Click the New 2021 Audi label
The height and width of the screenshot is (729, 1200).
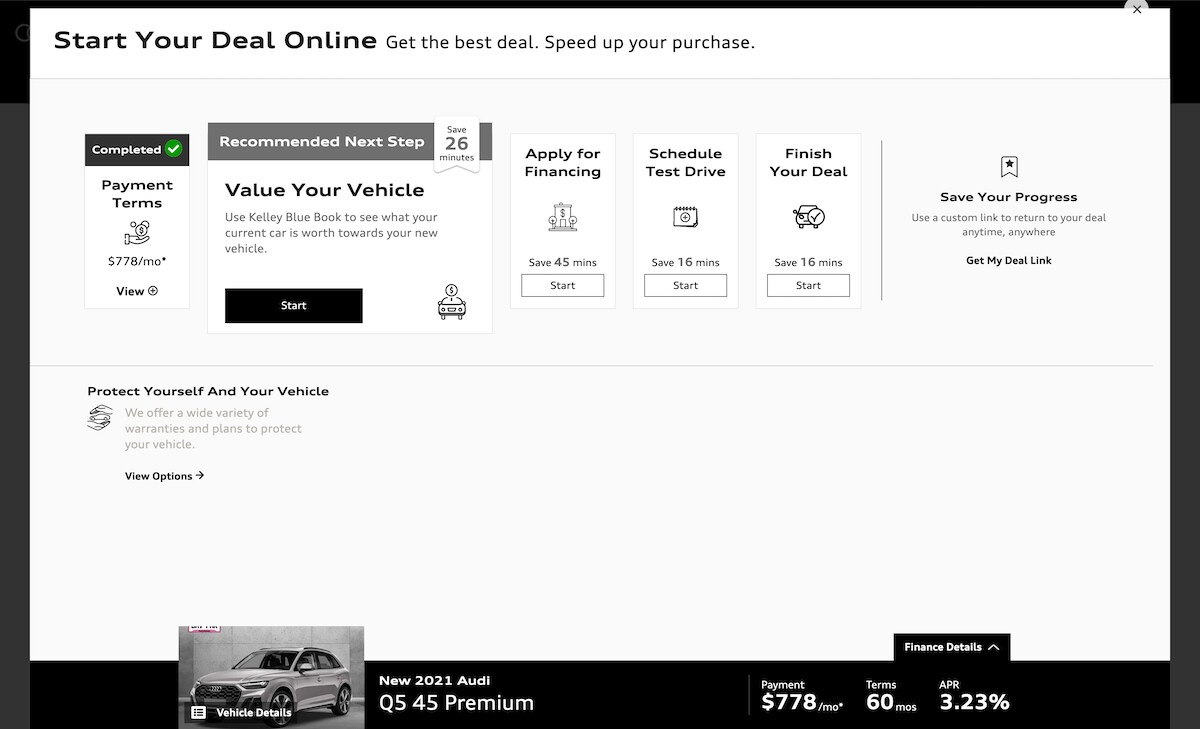[x=435, y=680]
